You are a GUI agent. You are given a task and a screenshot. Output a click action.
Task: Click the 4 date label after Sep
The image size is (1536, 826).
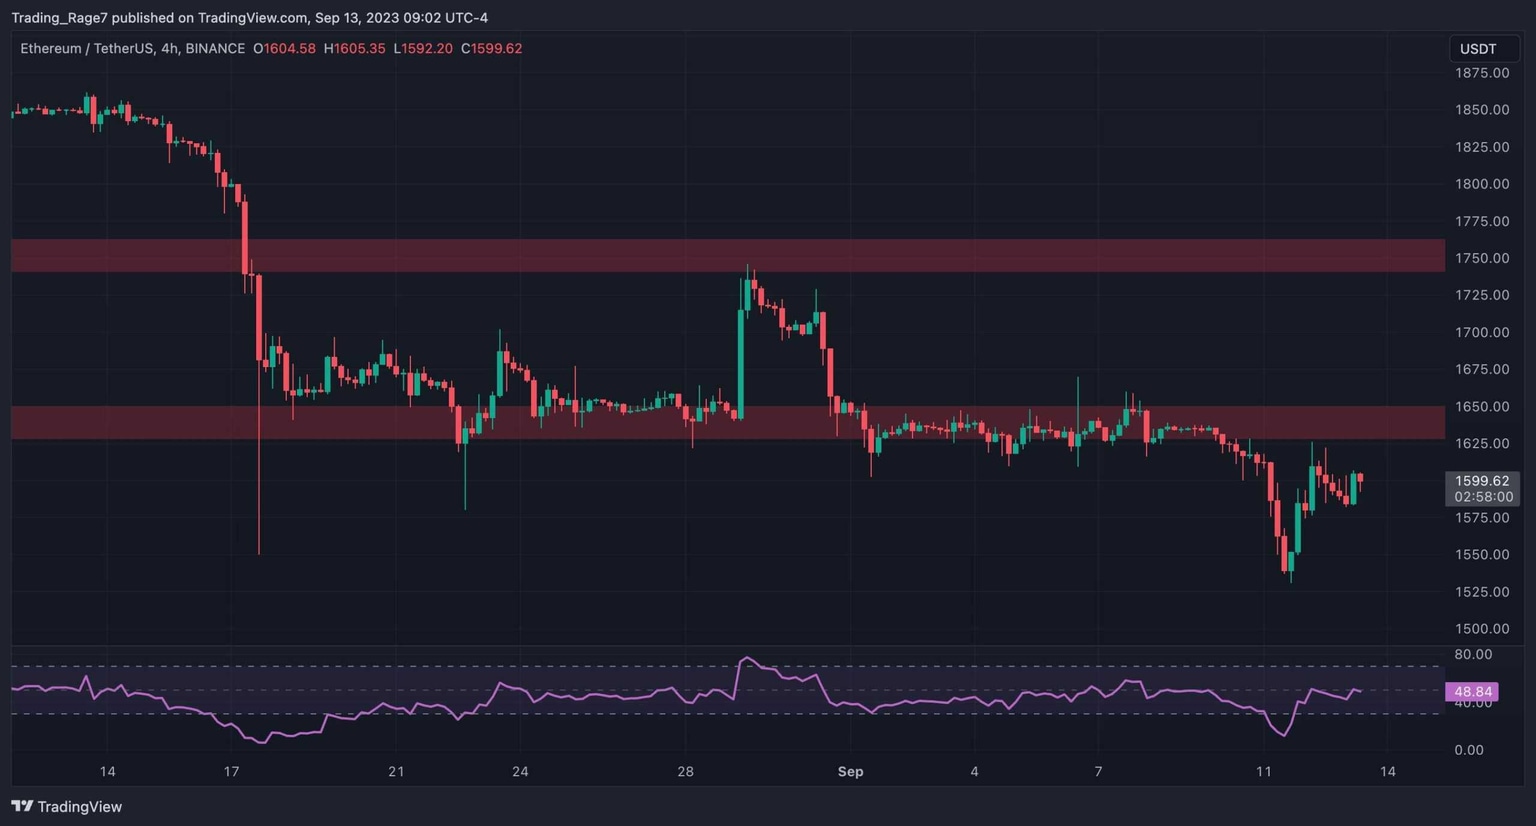point(974,771)
